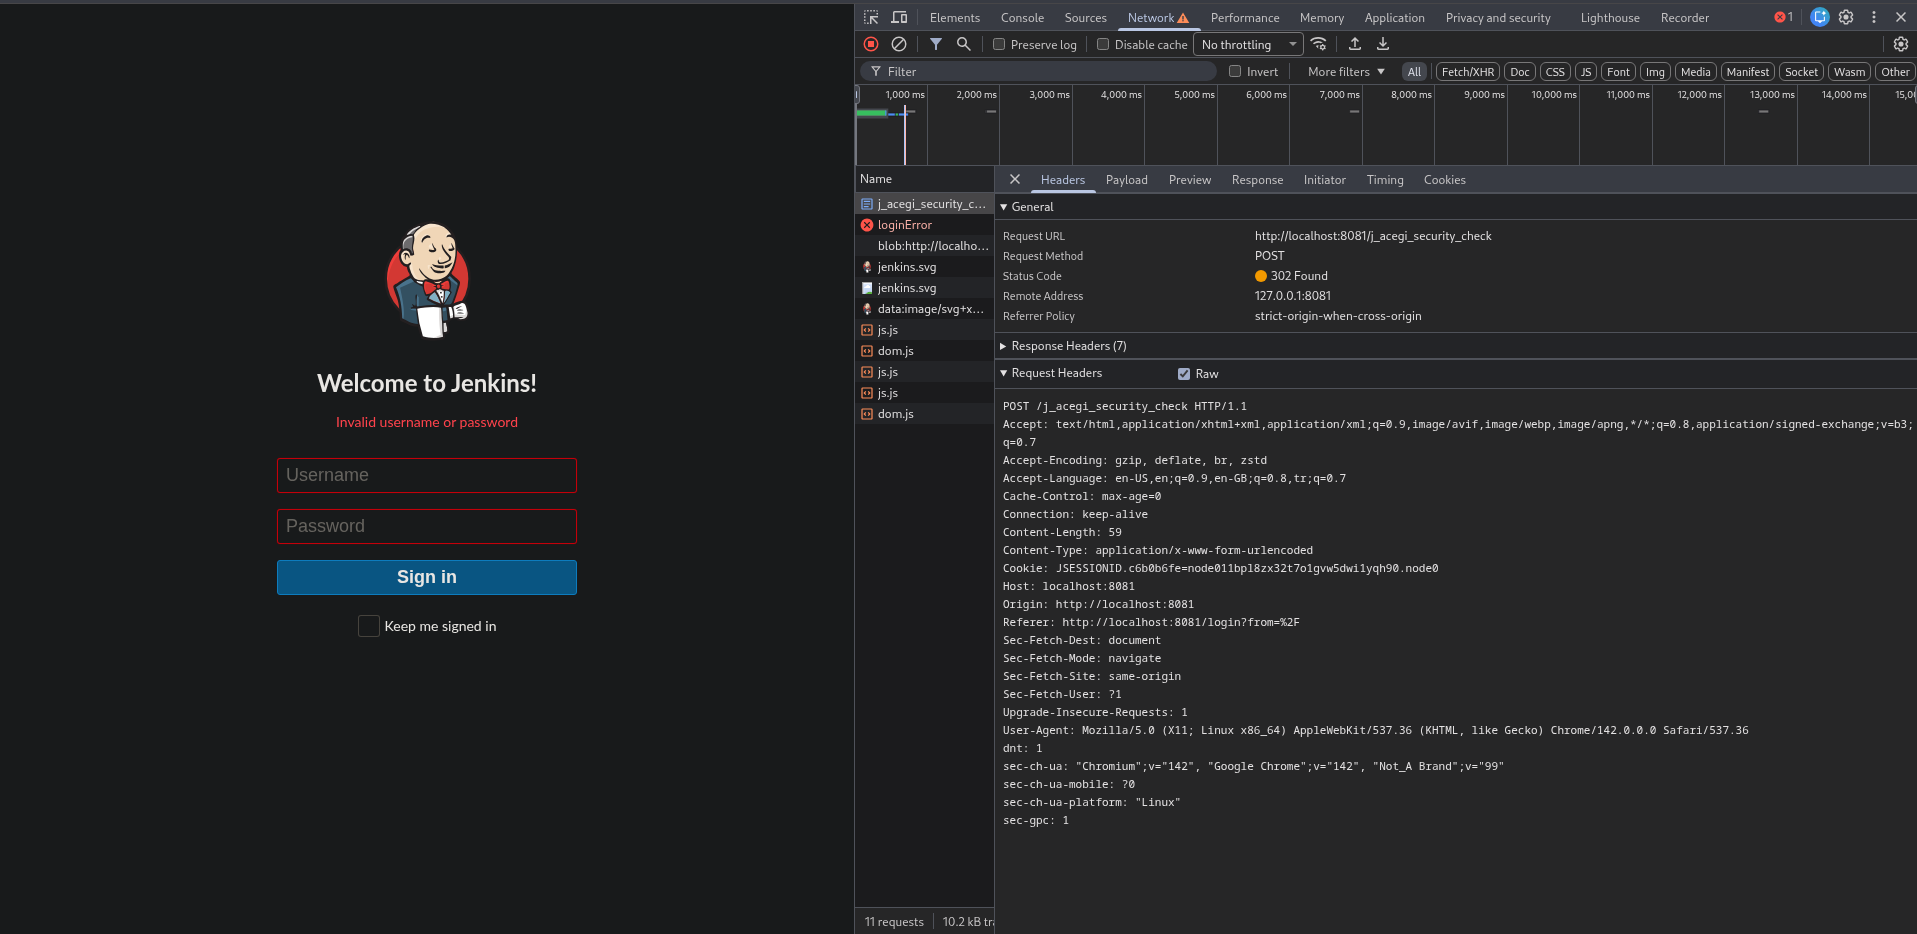The width and height of the screenshot is (1917, 934).
Task: Open the Cookies tab
Action: pos(1445,180)
